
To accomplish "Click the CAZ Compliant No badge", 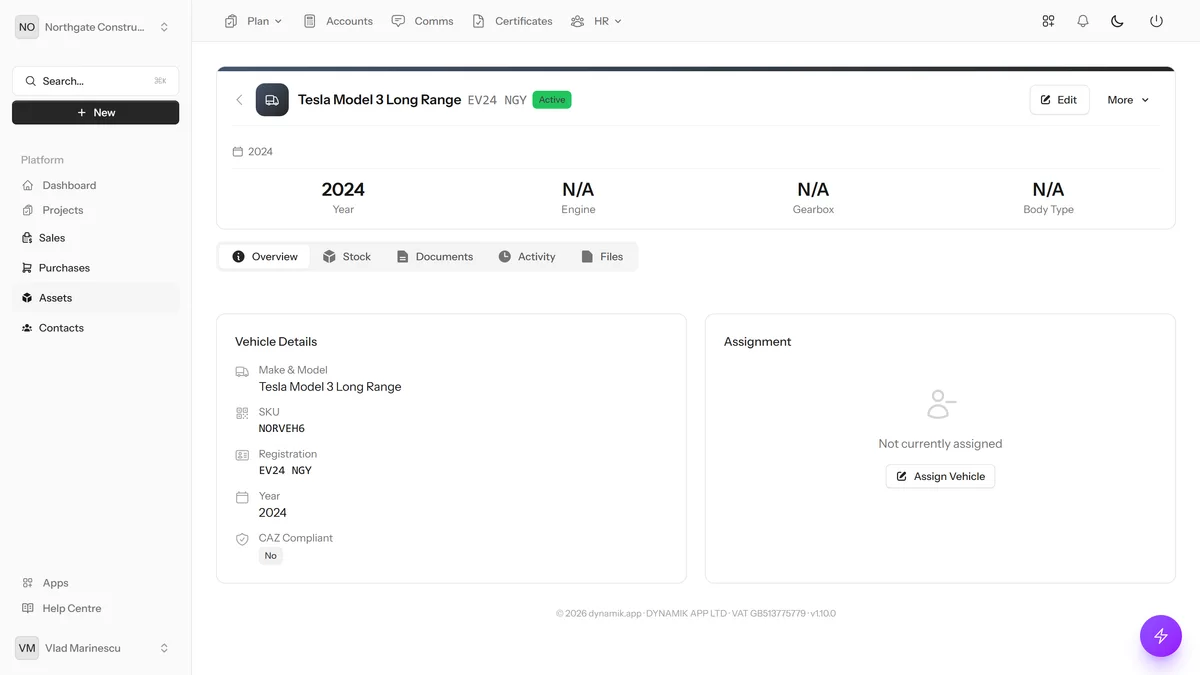I will pos(271,555).
